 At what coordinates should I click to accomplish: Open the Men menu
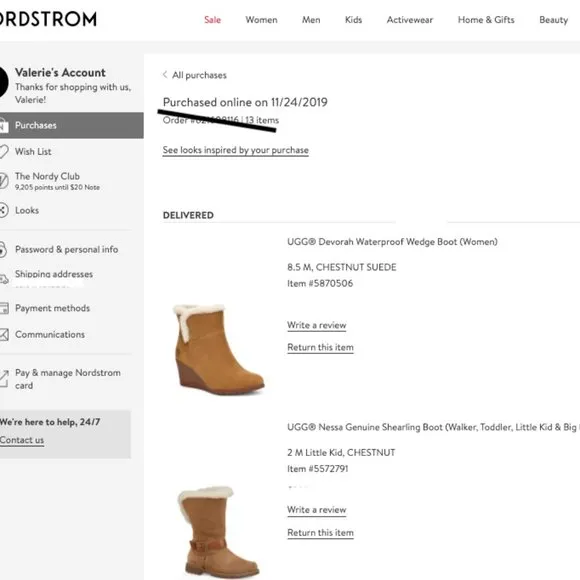(311, 20)
